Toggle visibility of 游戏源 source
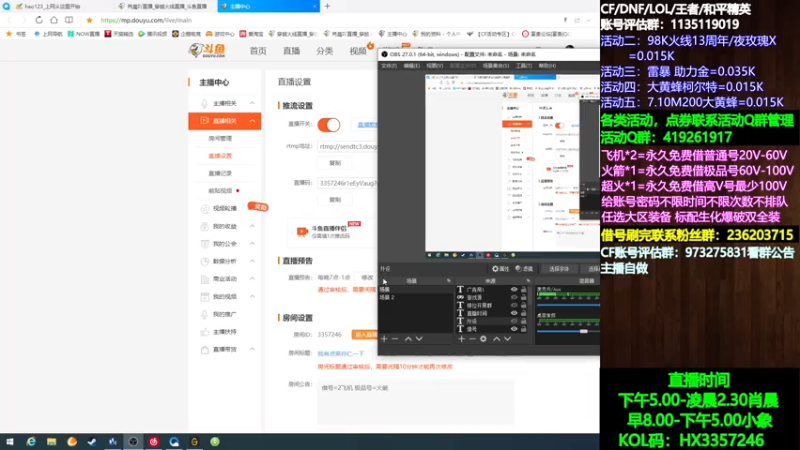The width and height of the screenshot is (800, 450). tap(514, 297)
